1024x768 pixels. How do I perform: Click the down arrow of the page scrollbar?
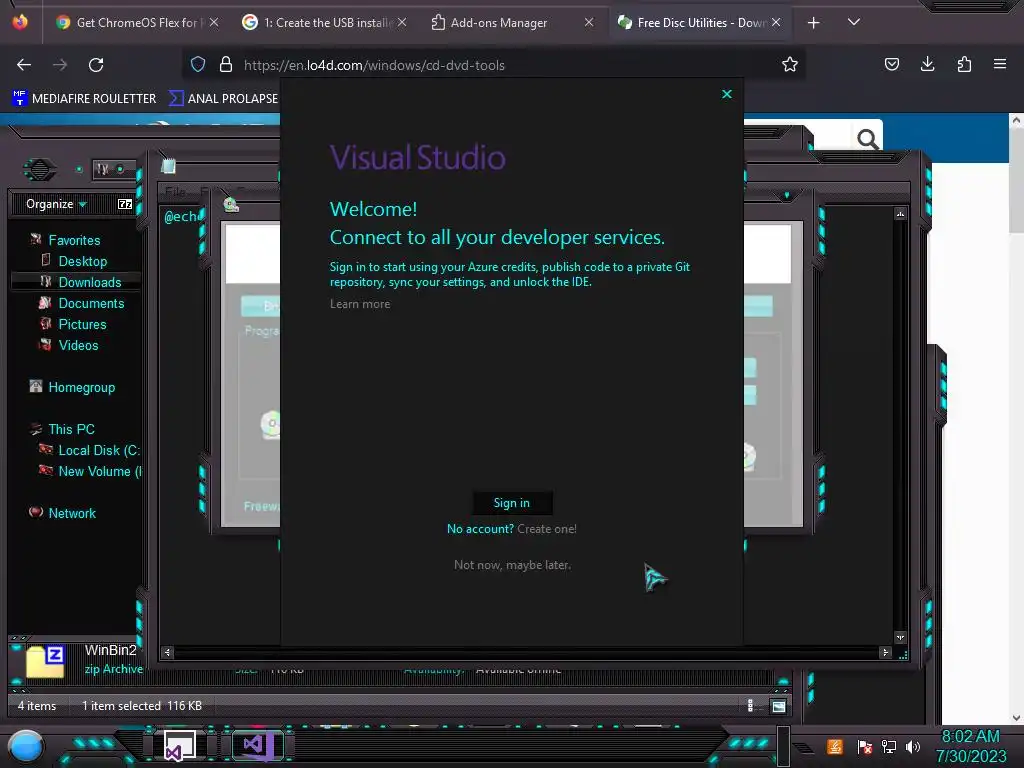pos(1016,718)
